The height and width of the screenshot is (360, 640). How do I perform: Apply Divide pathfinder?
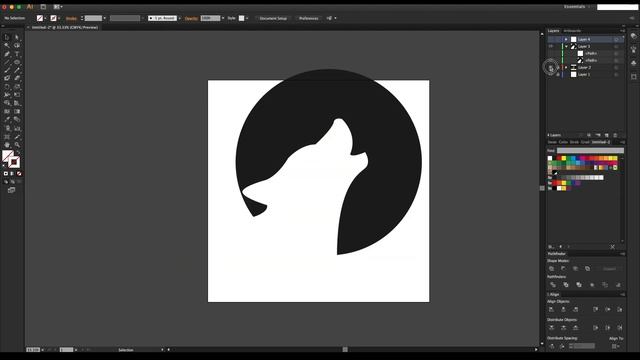(553, 284)
